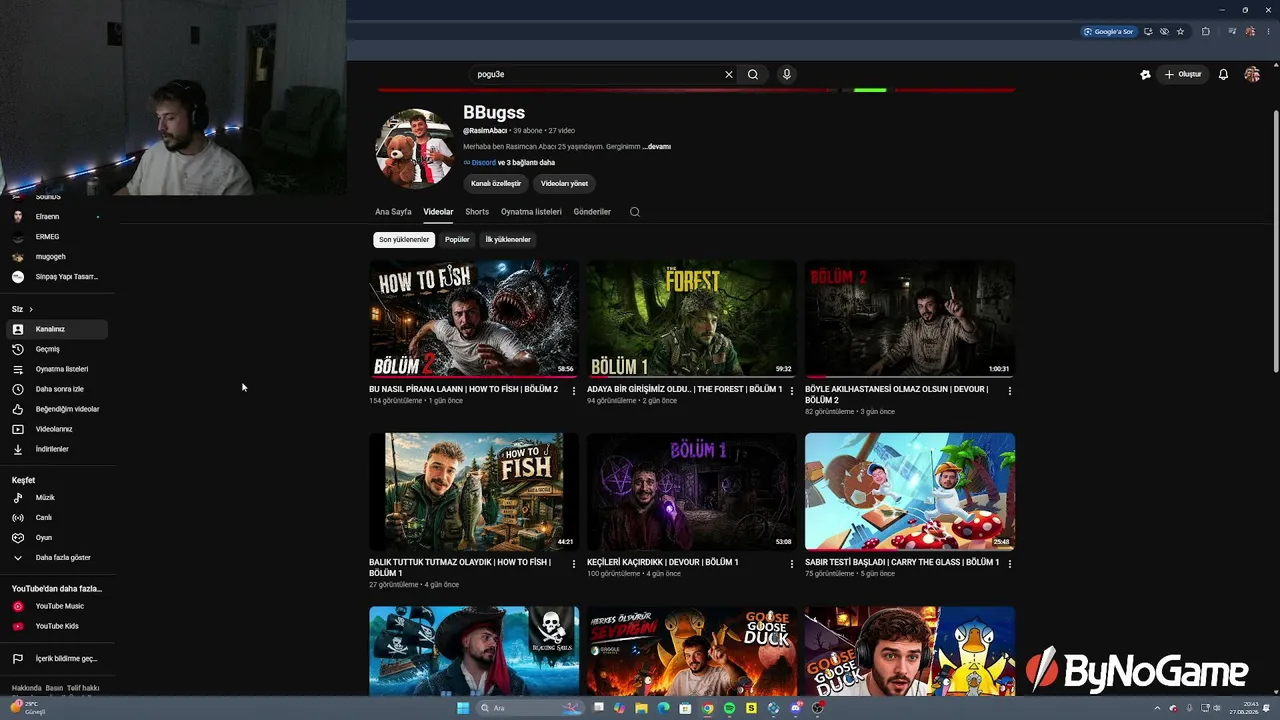Click the install app icon in address bar
The width and height of the screenshot is (1280, 720).
pos(1148,31)
